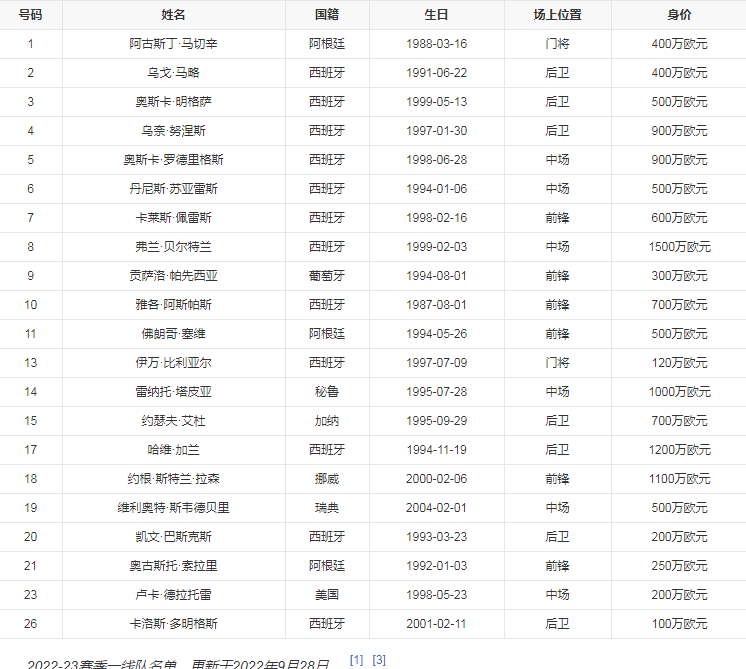Click the 身价 column header
The height and width of the screenshot is (669, 746).
679,15
